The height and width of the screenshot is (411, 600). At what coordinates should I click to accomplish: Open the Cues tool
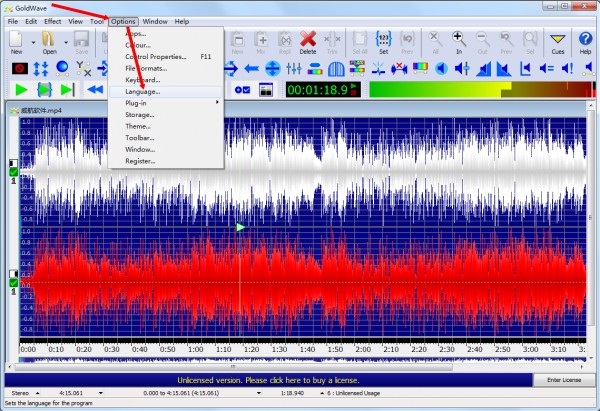(558, 42)
